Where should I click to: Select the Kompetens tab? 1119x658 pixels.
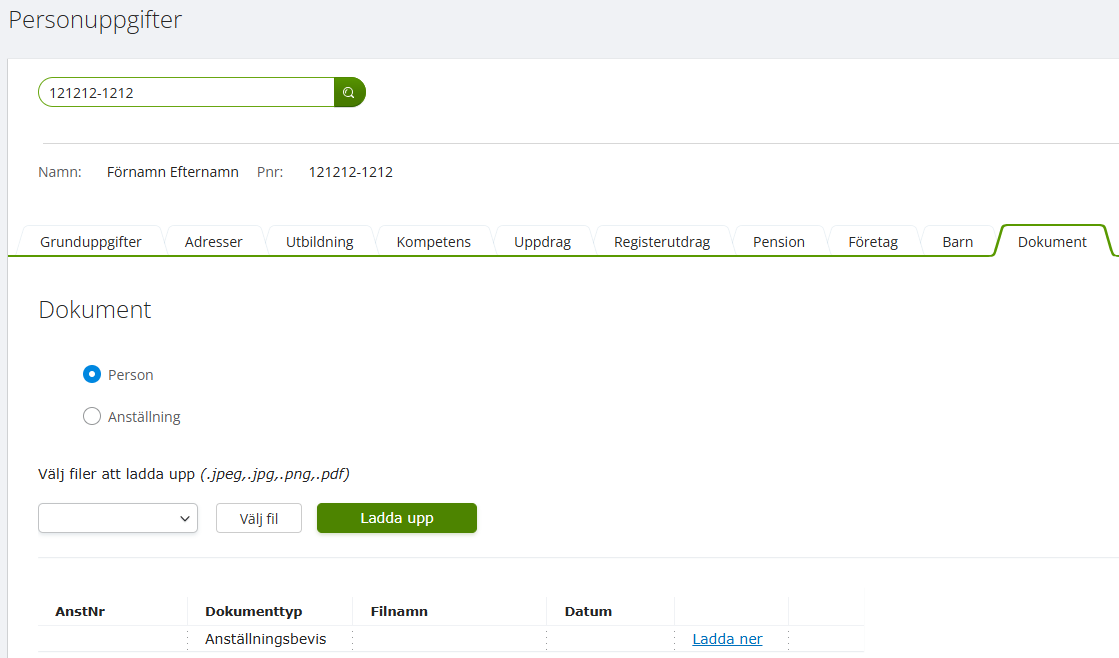point(433,242)
